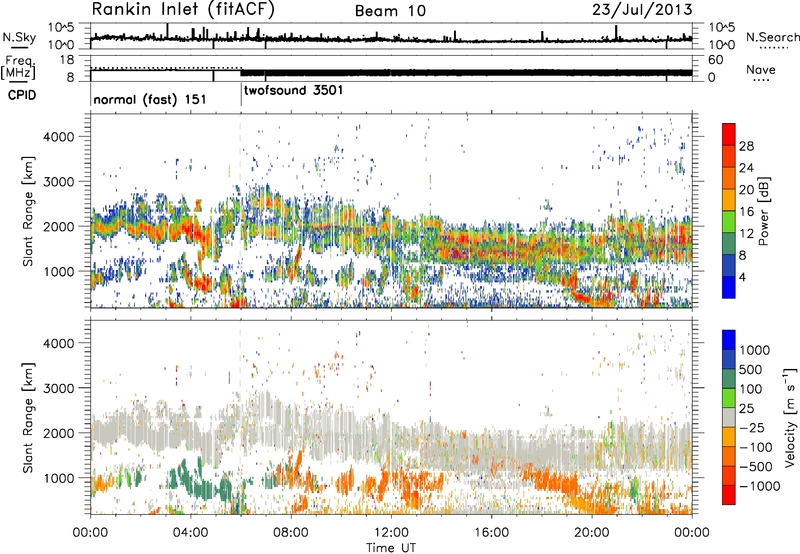800x554 pixels.
Task: Click the 'Beam 10' label
Action: coord(390,11)
